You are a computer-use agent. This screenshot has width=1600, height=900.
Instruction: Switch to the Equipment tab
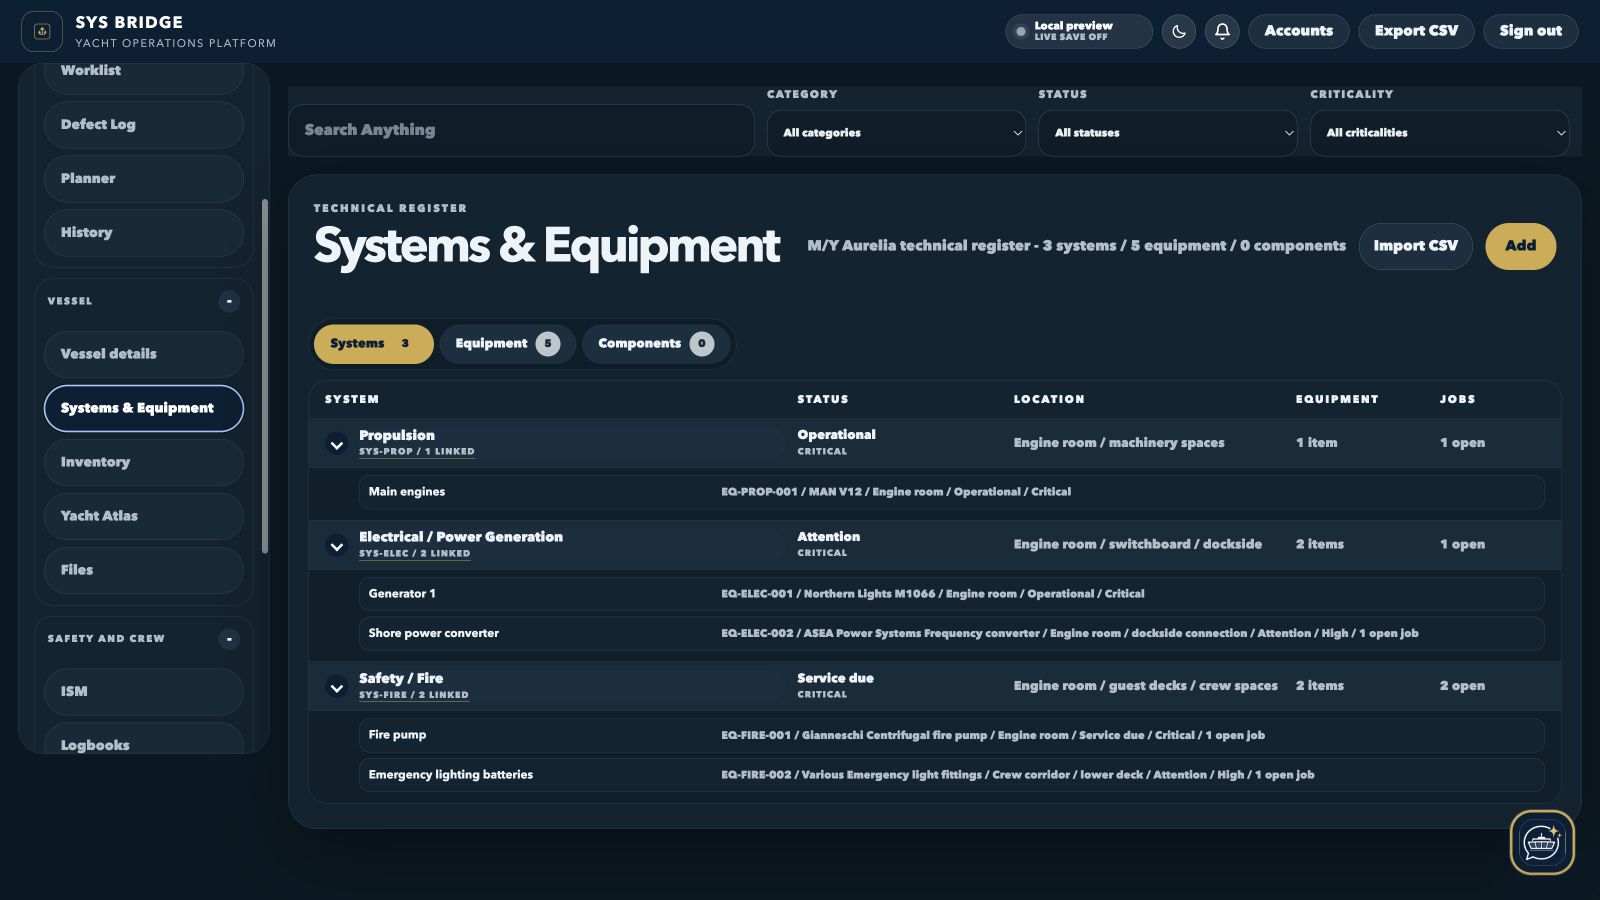coord(507,344)
